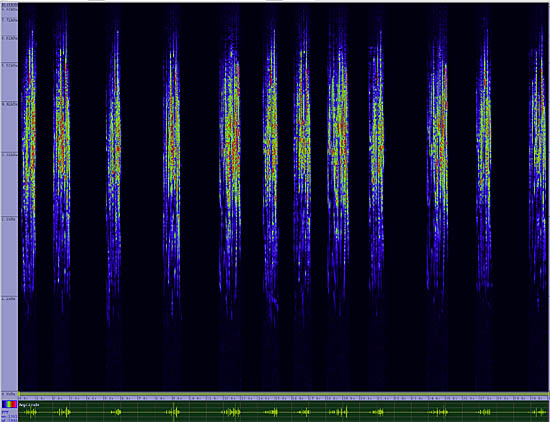This screenshot has height=422, width=550.
Task: Click the rainbow color scale swatch
Action: (x=9, y=404)
